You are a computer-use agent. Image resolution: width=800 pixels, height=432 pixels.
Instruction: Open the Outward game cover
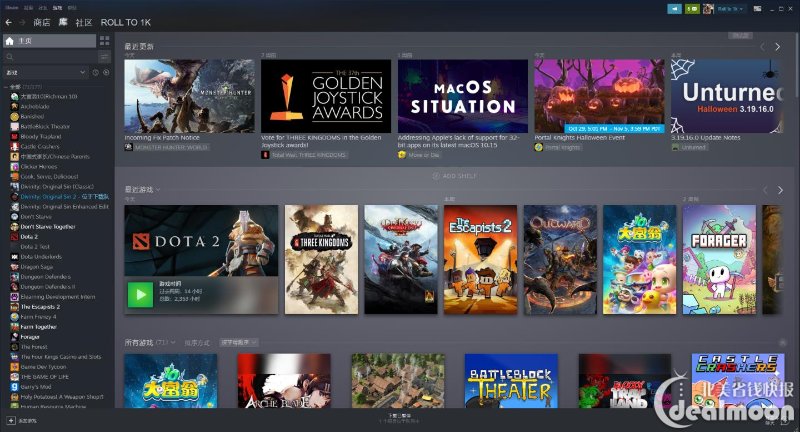[560, 260]
